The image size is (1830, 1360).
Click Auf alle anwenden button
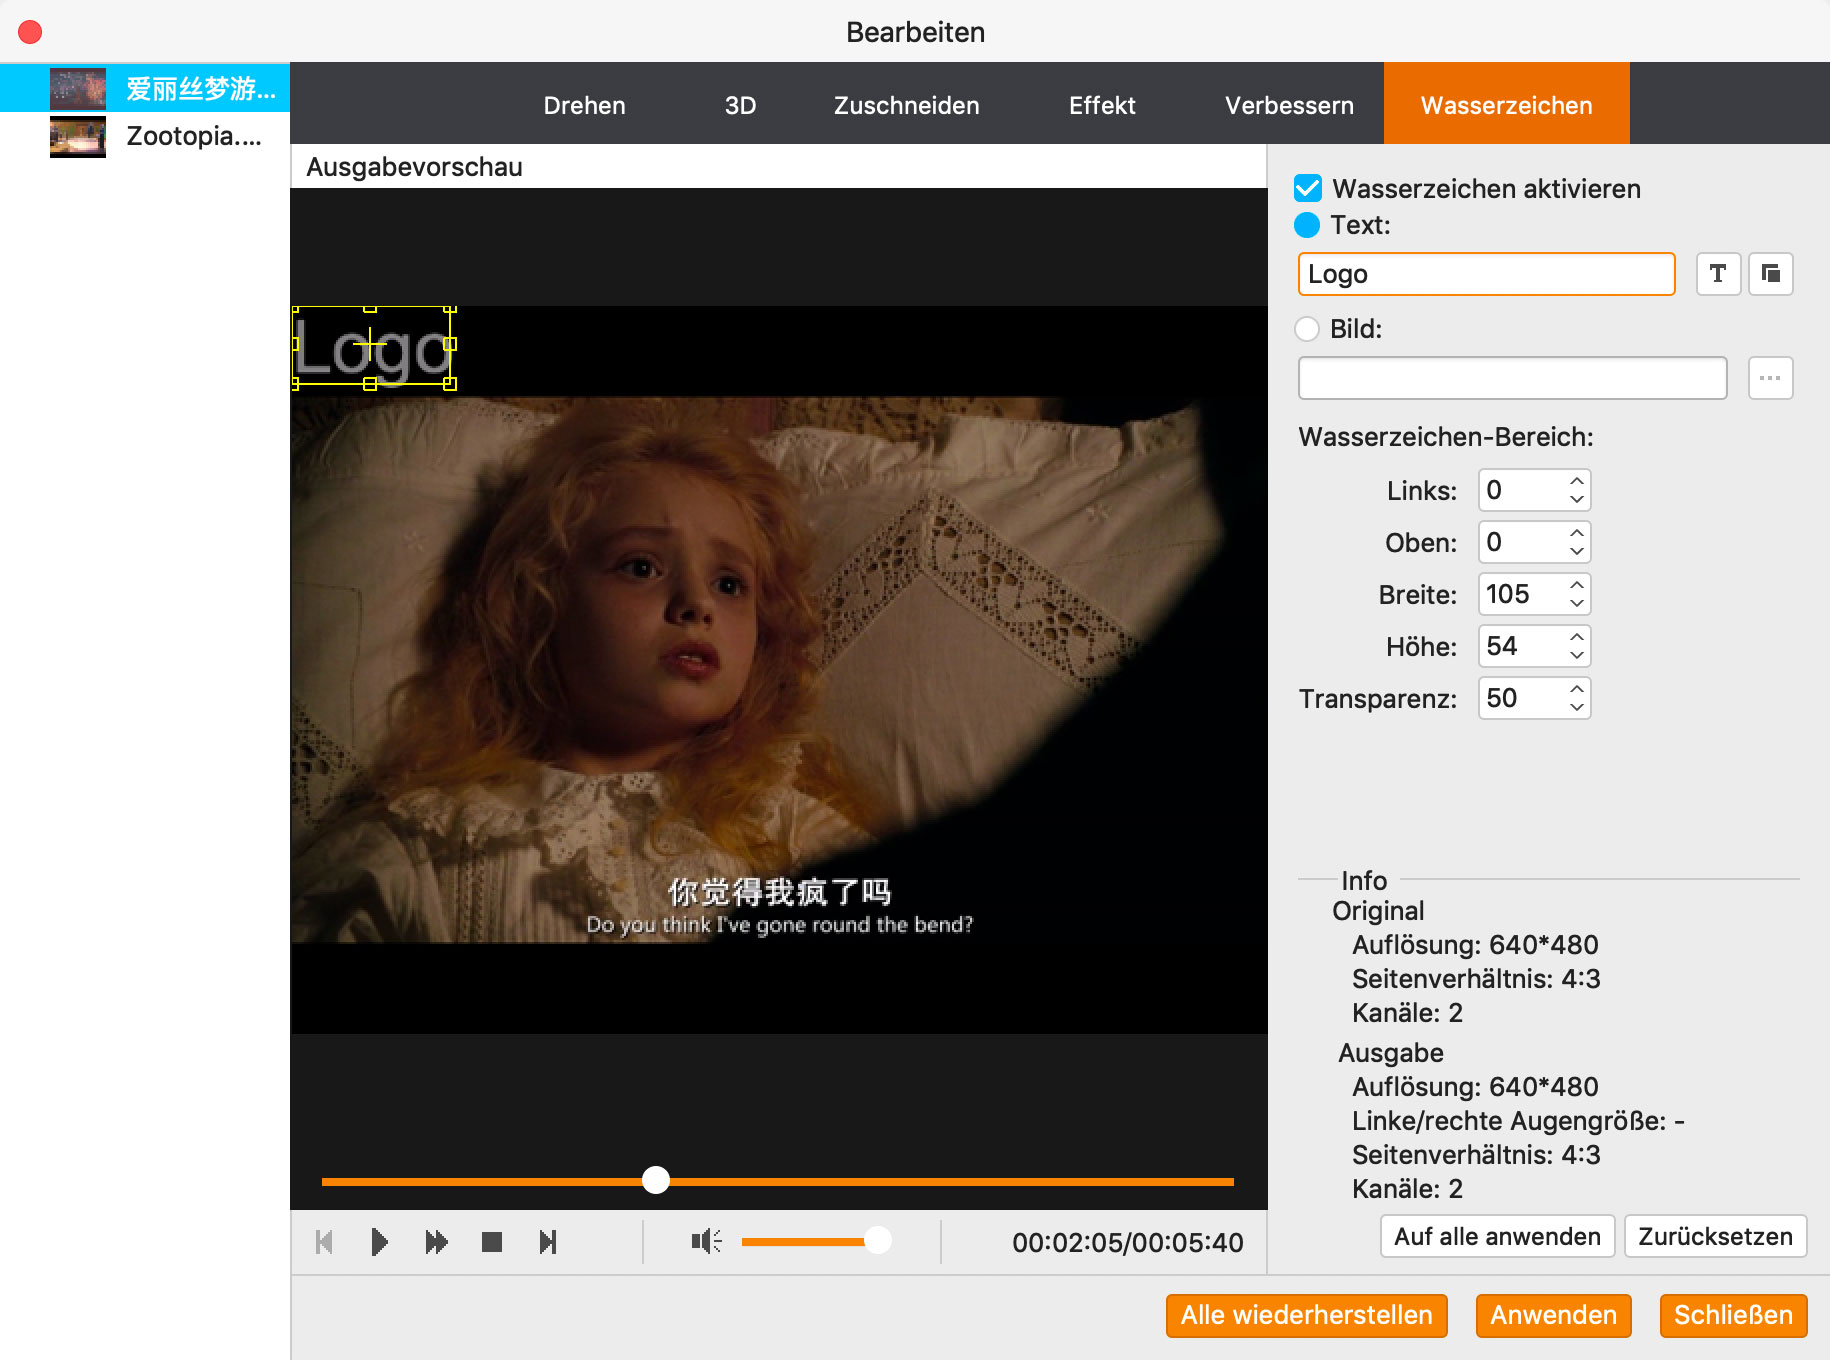tap(1497, 1237)
